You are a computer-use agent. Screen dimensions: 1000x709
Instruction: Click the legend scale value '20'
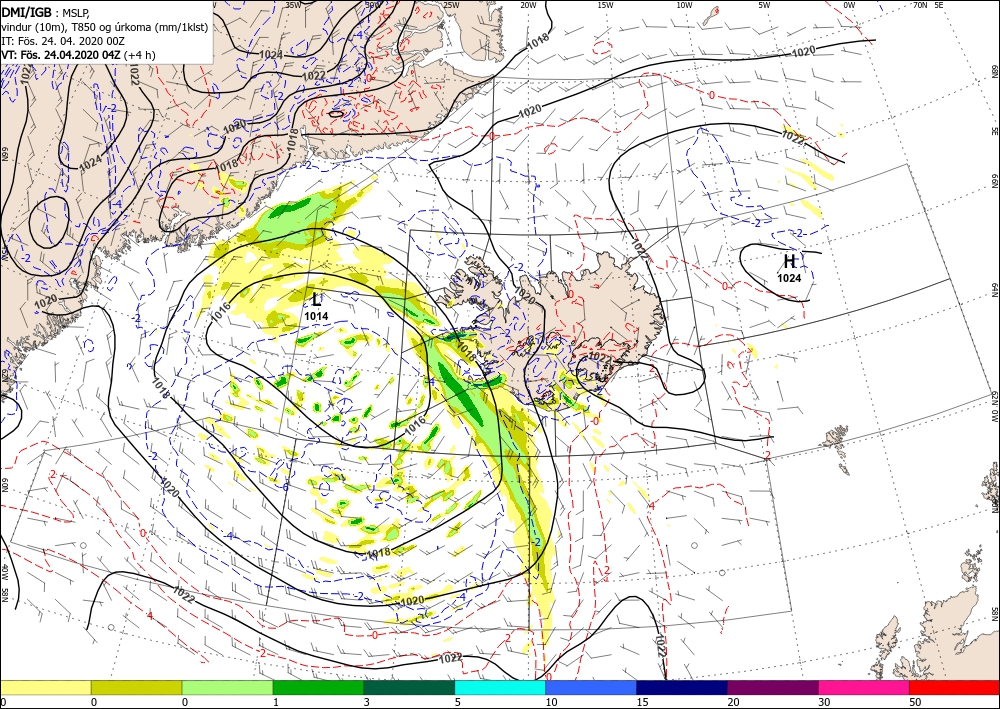[733, 702]
